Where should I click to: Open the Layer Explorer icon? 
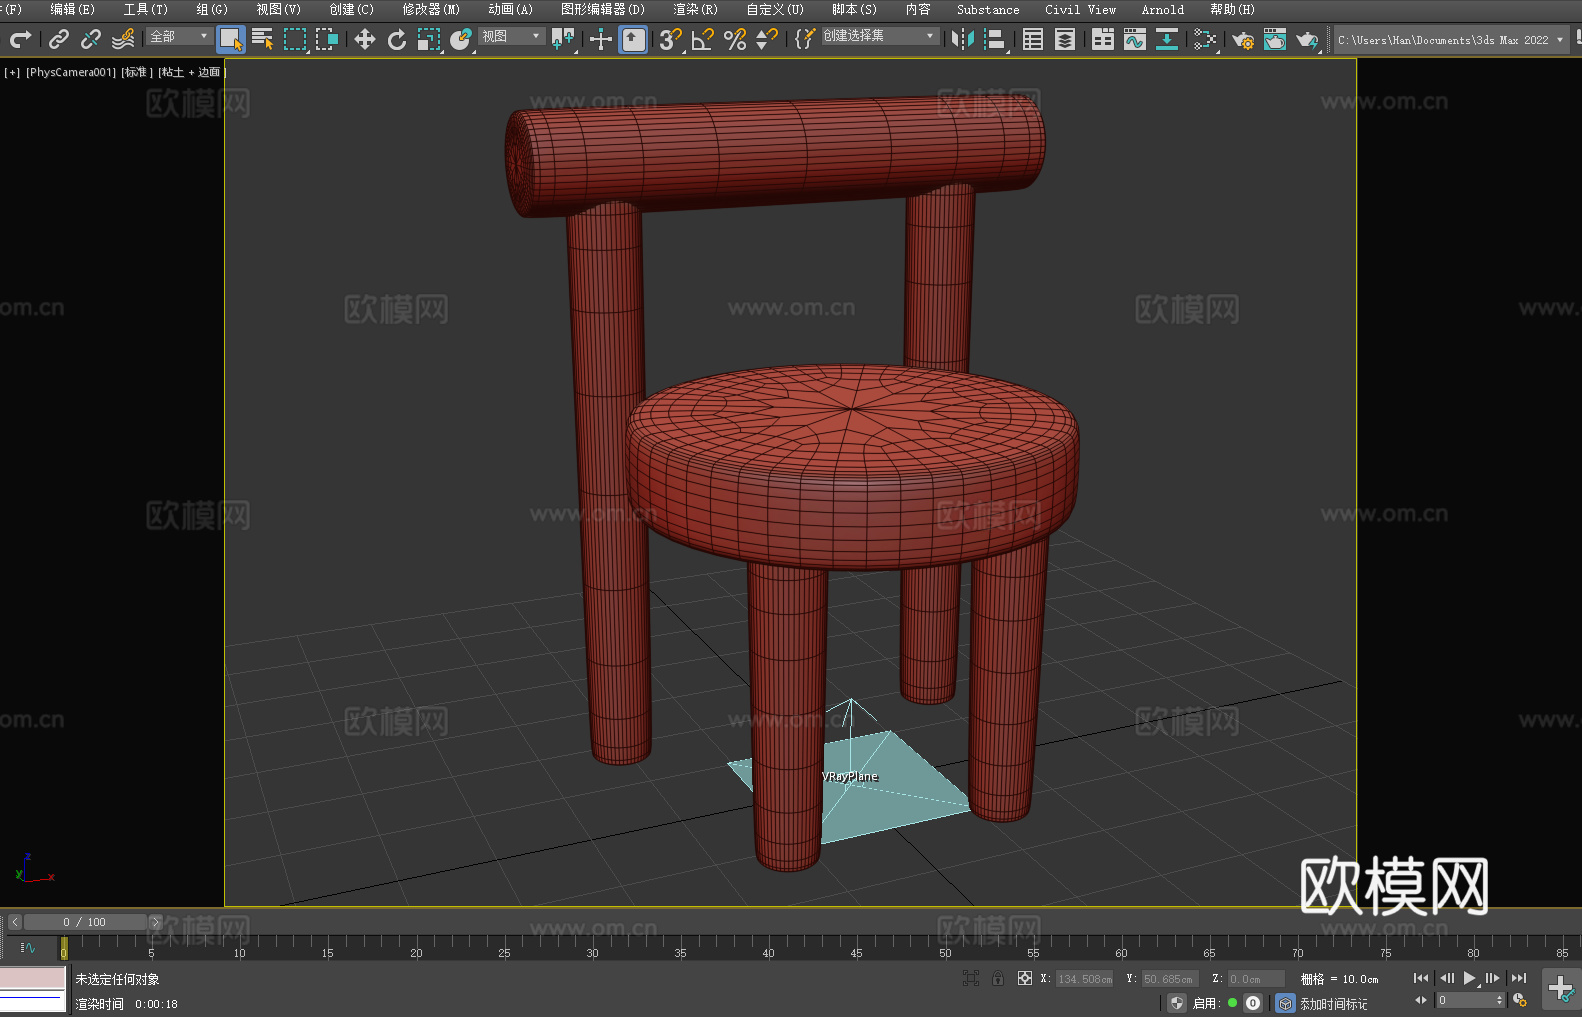tap(1065, 40)
